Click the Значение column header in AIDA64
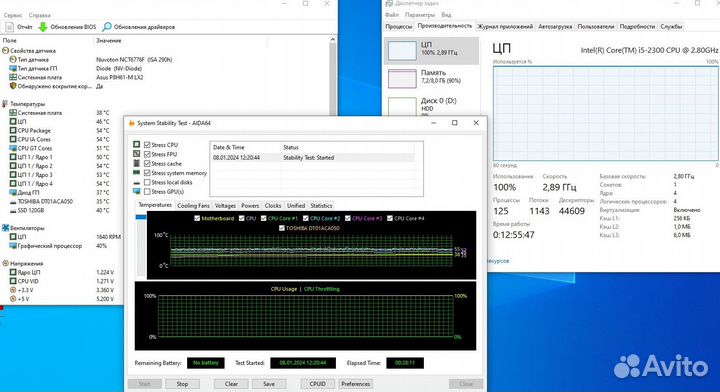 click(x=109, y=40)
